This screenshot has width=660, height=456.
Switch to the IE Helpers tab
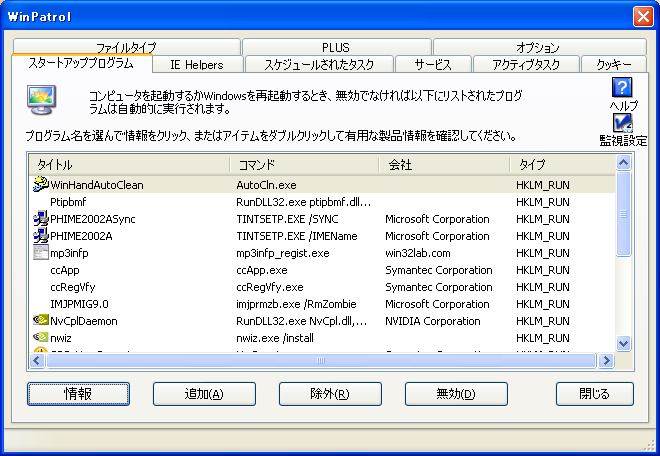point(196,65)
